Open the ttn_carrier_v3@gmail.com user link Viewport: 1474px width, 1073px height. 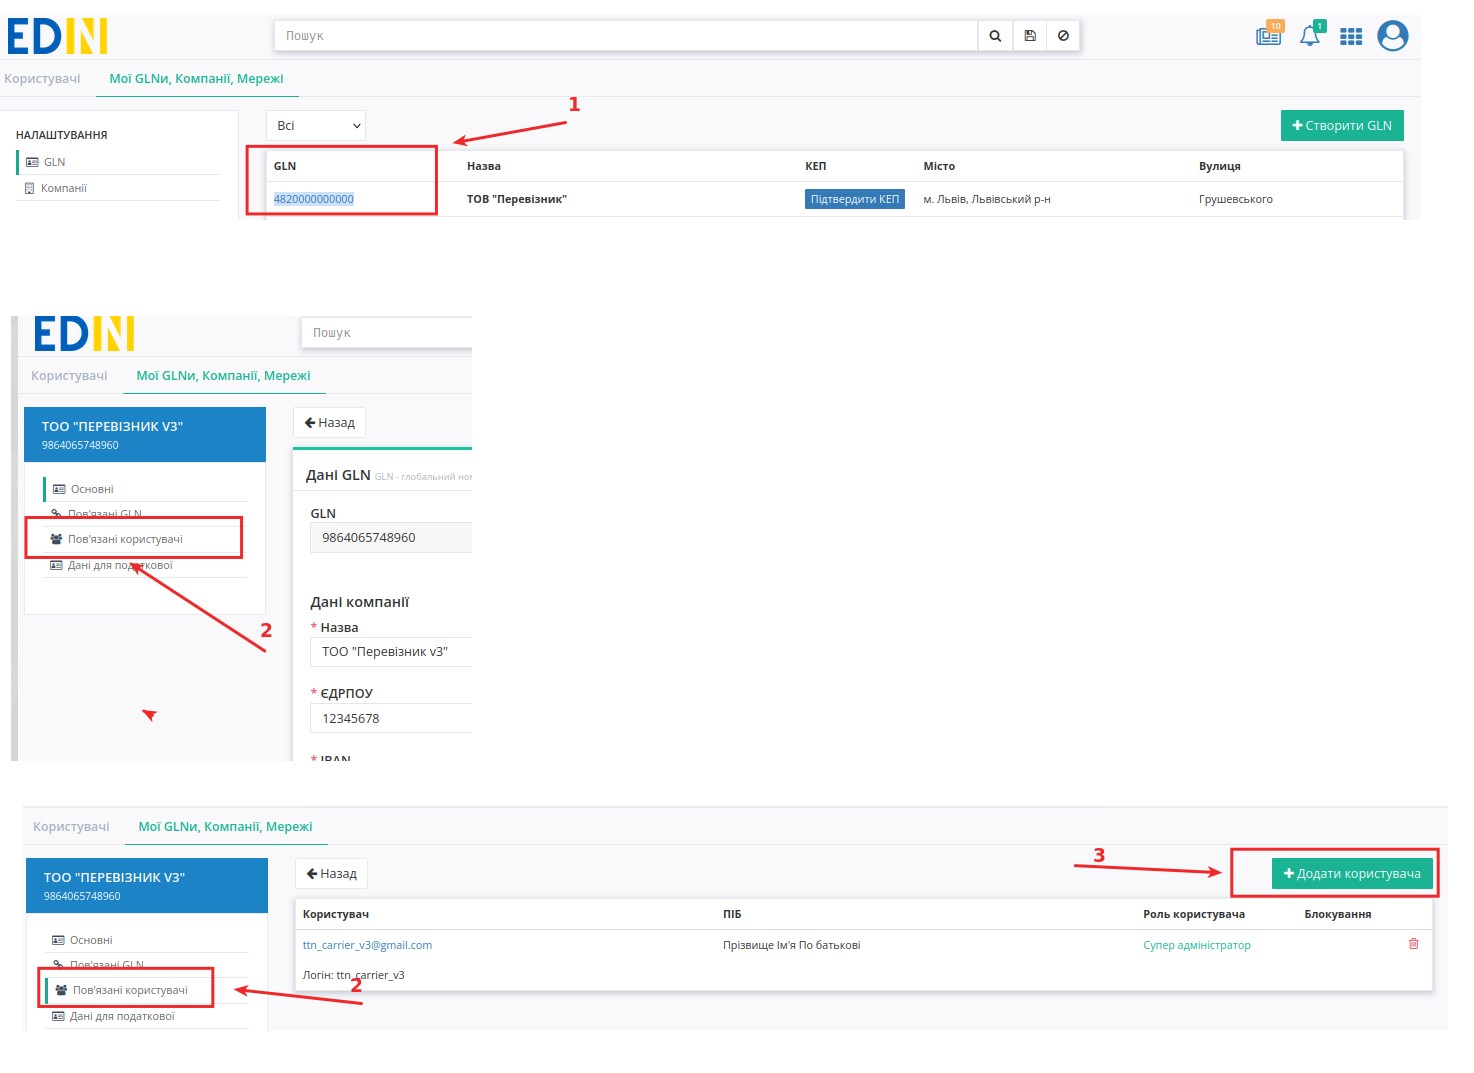pos(367,945)
